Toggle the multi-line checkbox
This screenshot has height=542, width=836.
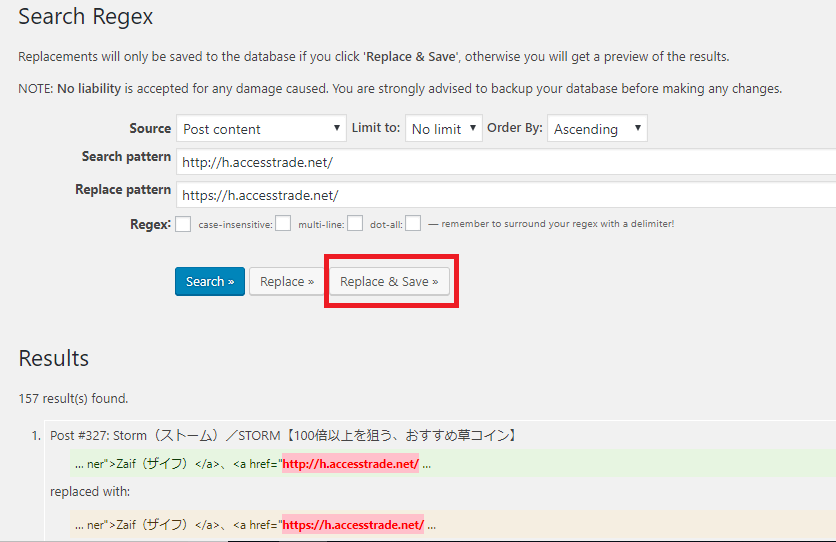click(355, 223)
